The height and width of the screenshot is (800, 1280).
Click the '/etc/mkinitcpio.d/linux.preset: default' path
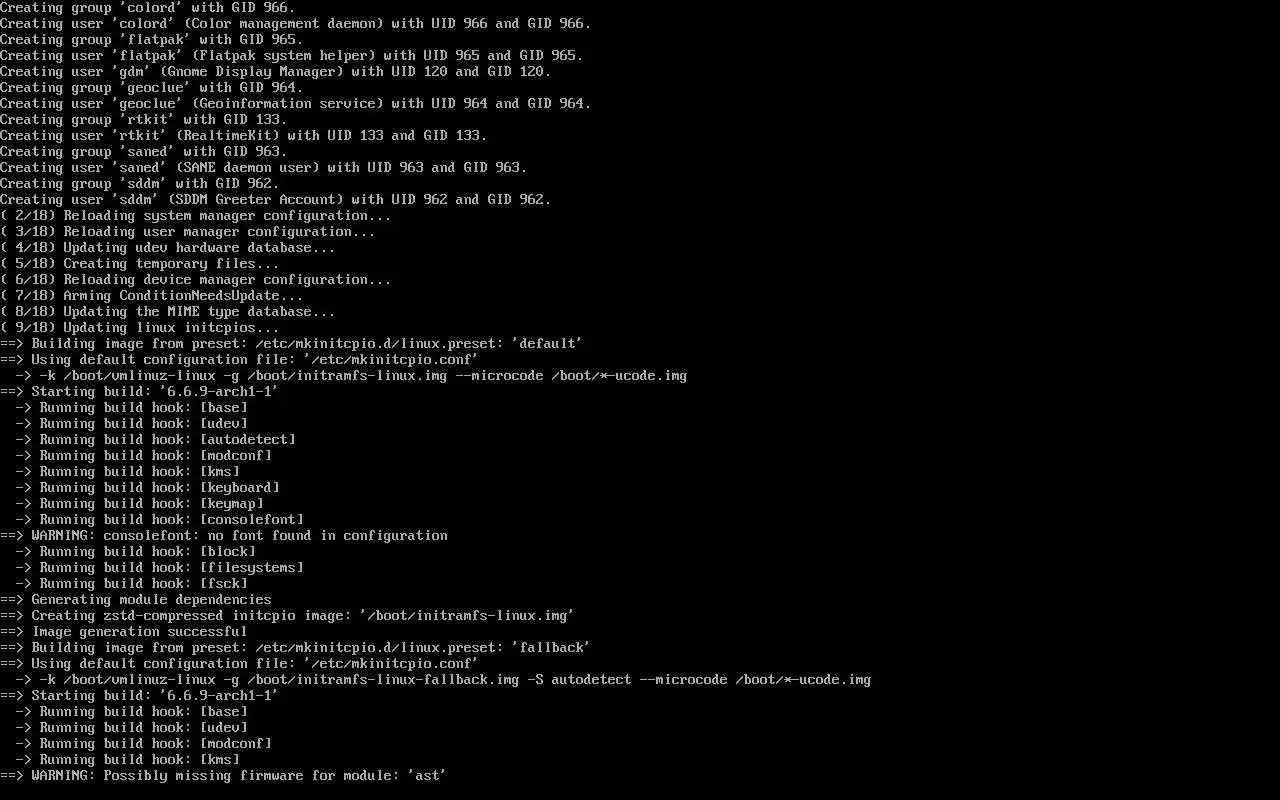pos(418,343)
